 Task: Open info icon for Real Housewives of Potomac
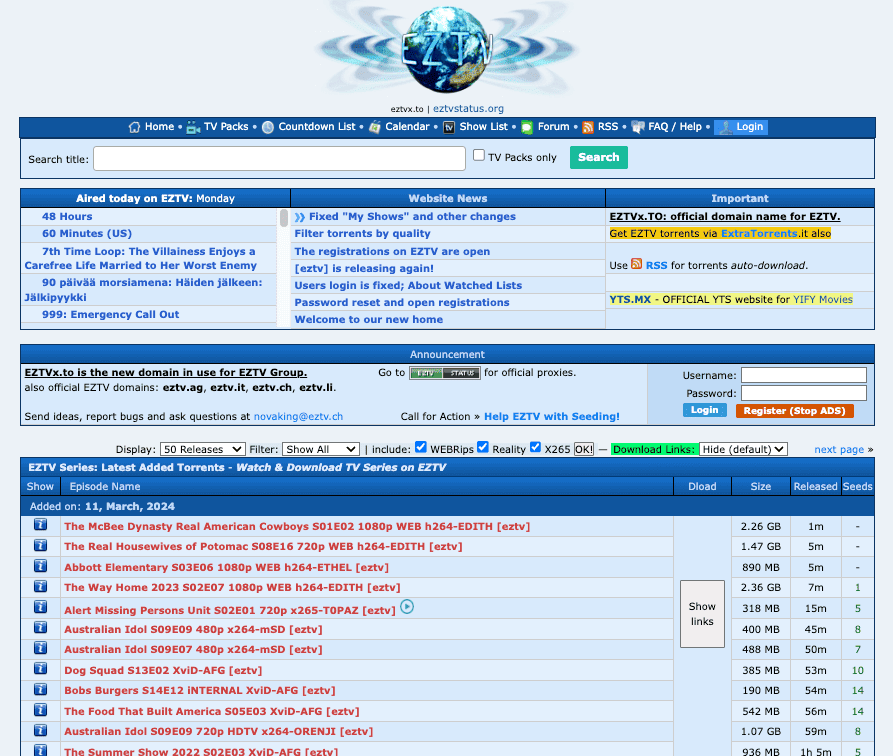point(40,545)
